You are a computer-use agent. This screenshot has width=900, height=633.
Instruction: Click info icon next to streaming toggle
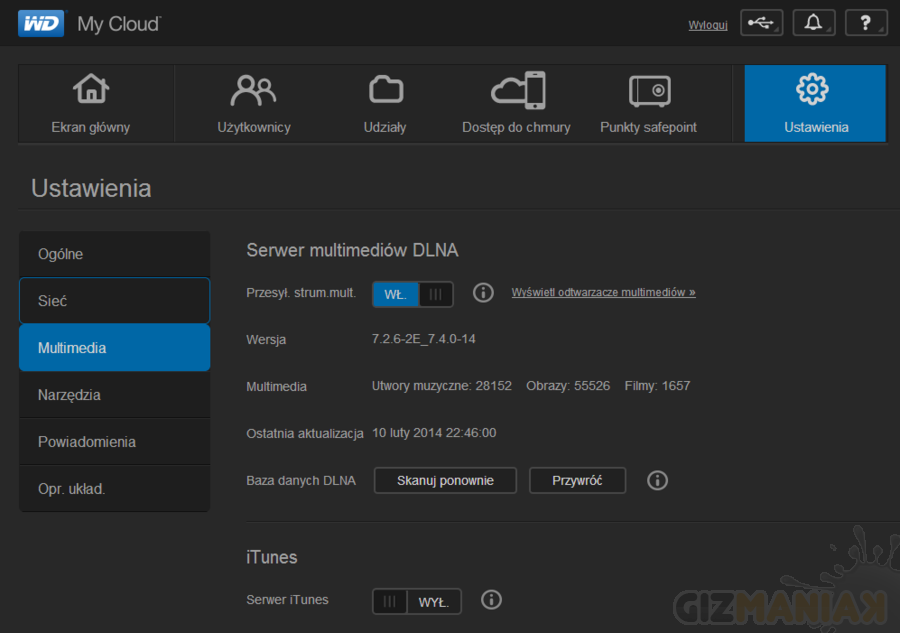tap(483, 293)
